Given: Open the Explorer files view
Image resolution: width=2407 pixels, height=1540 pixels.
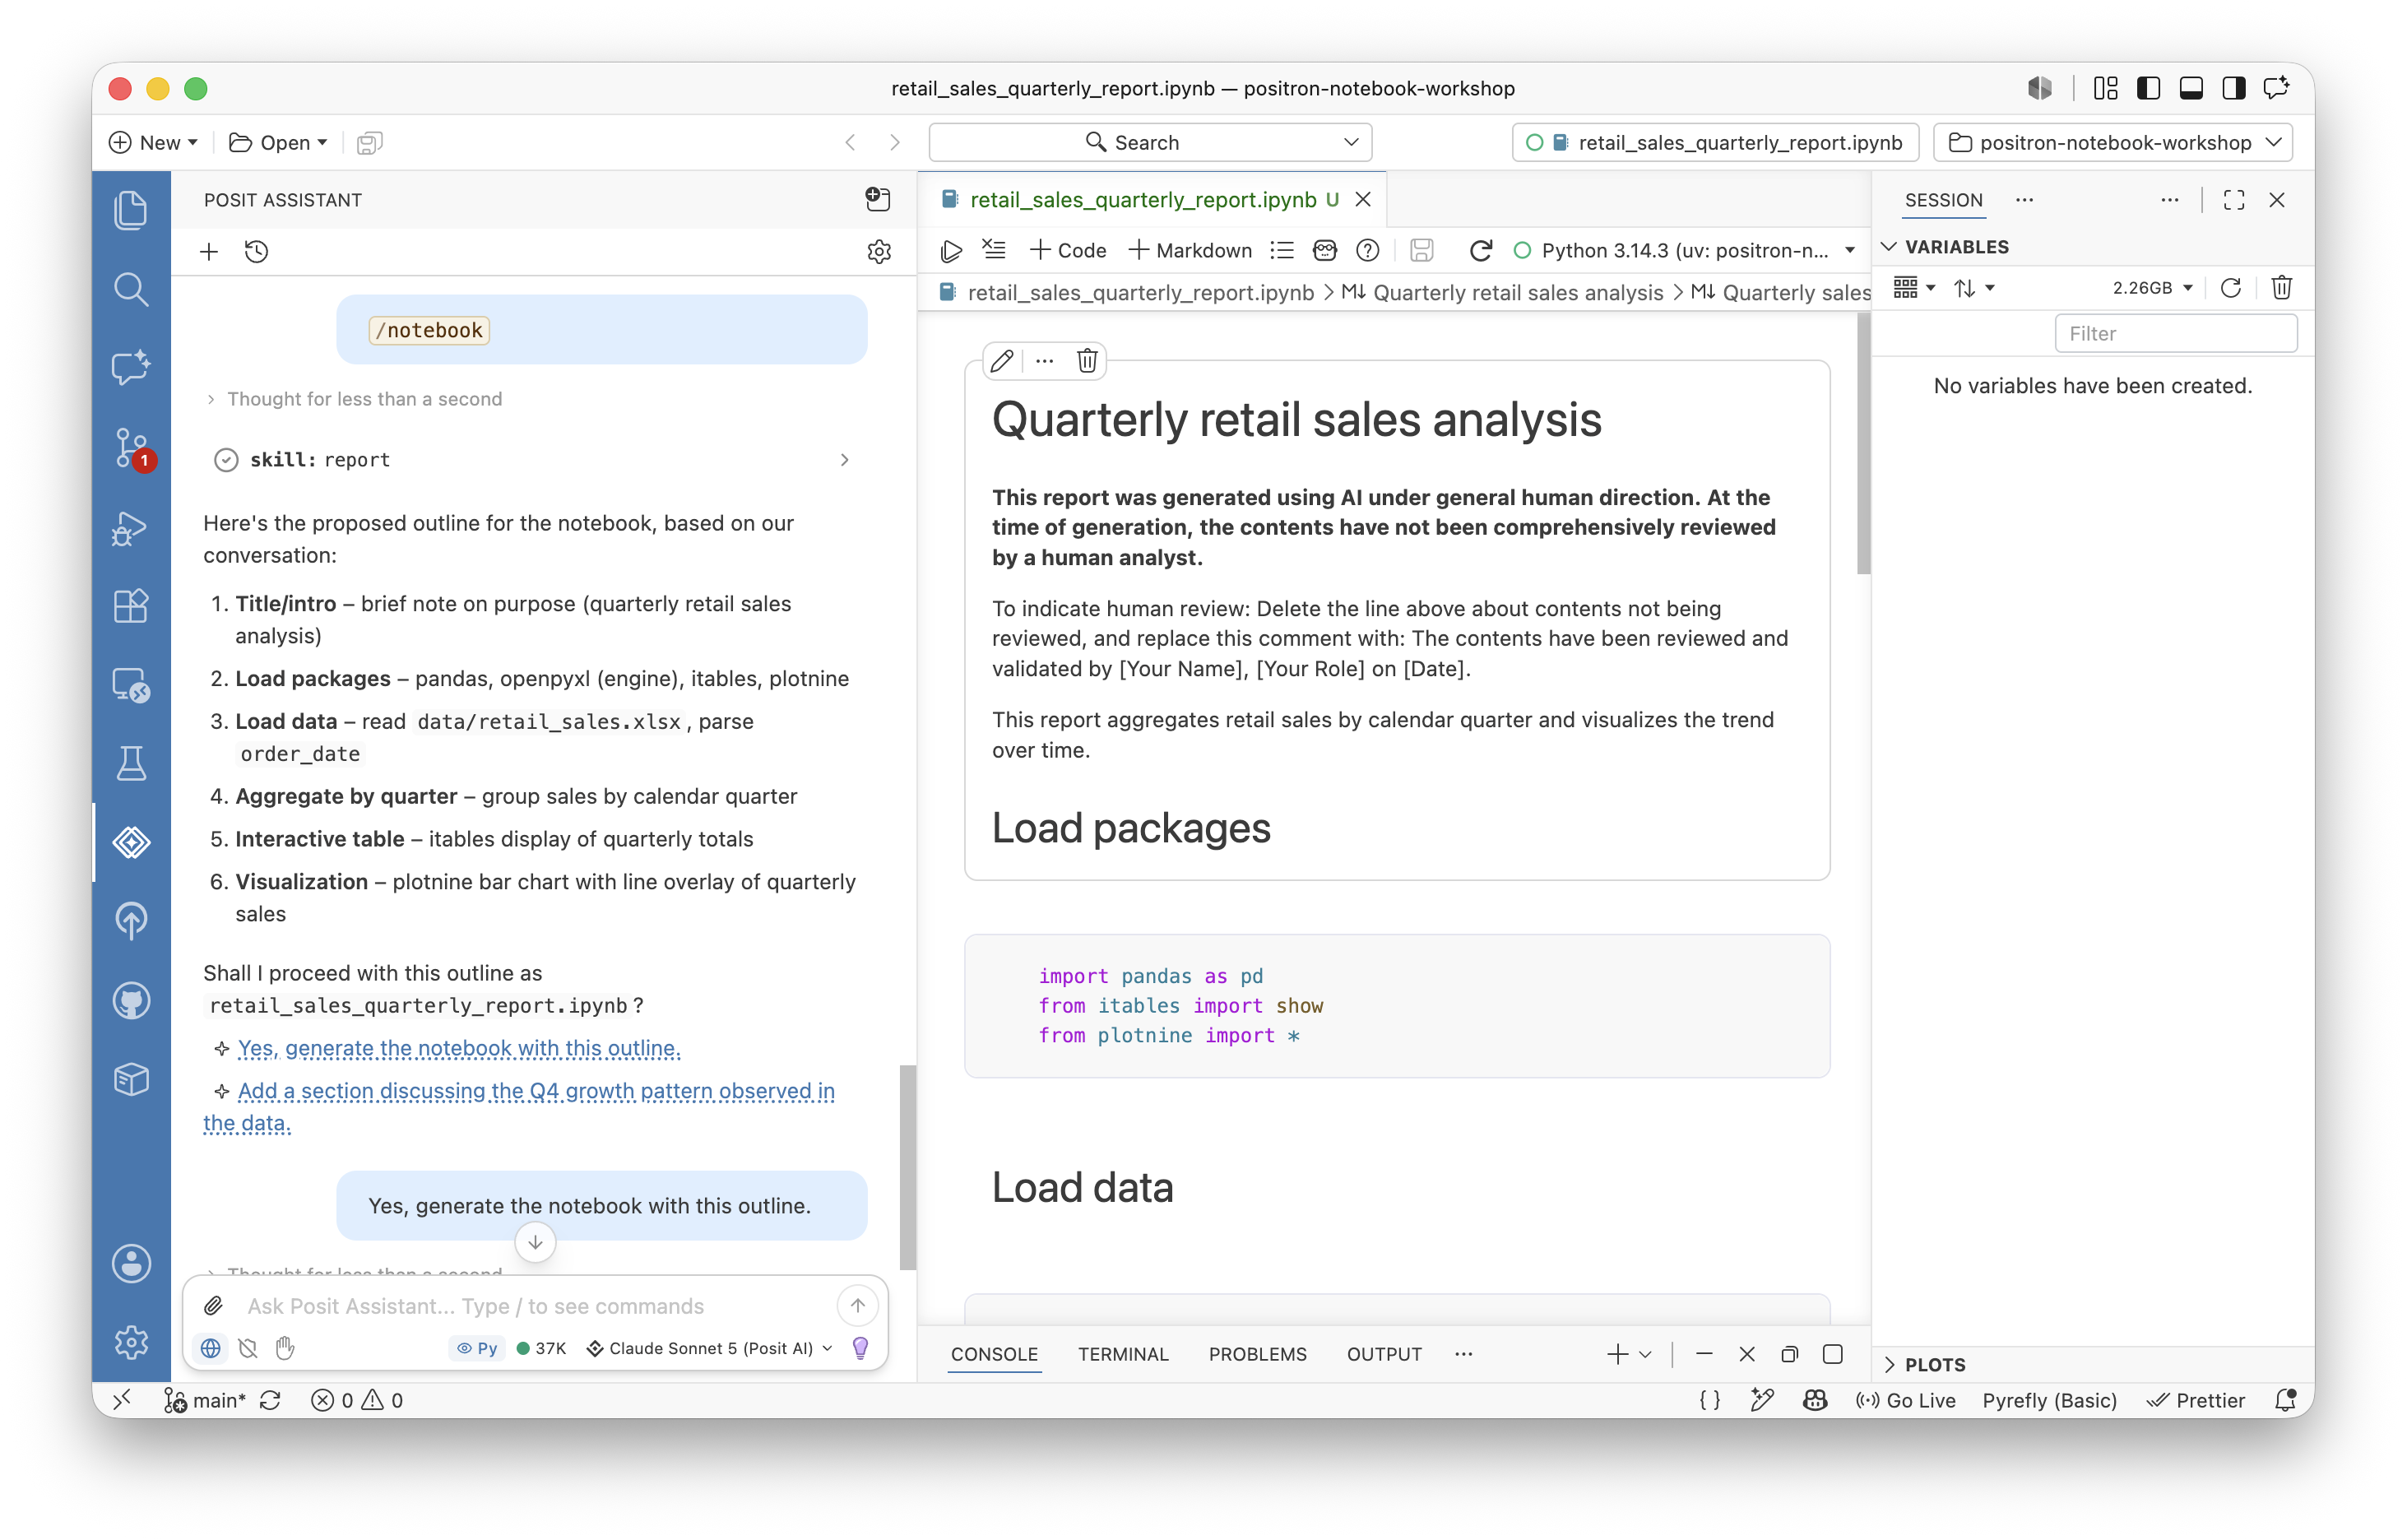Looking at the screenshot, I should [131, 210].
